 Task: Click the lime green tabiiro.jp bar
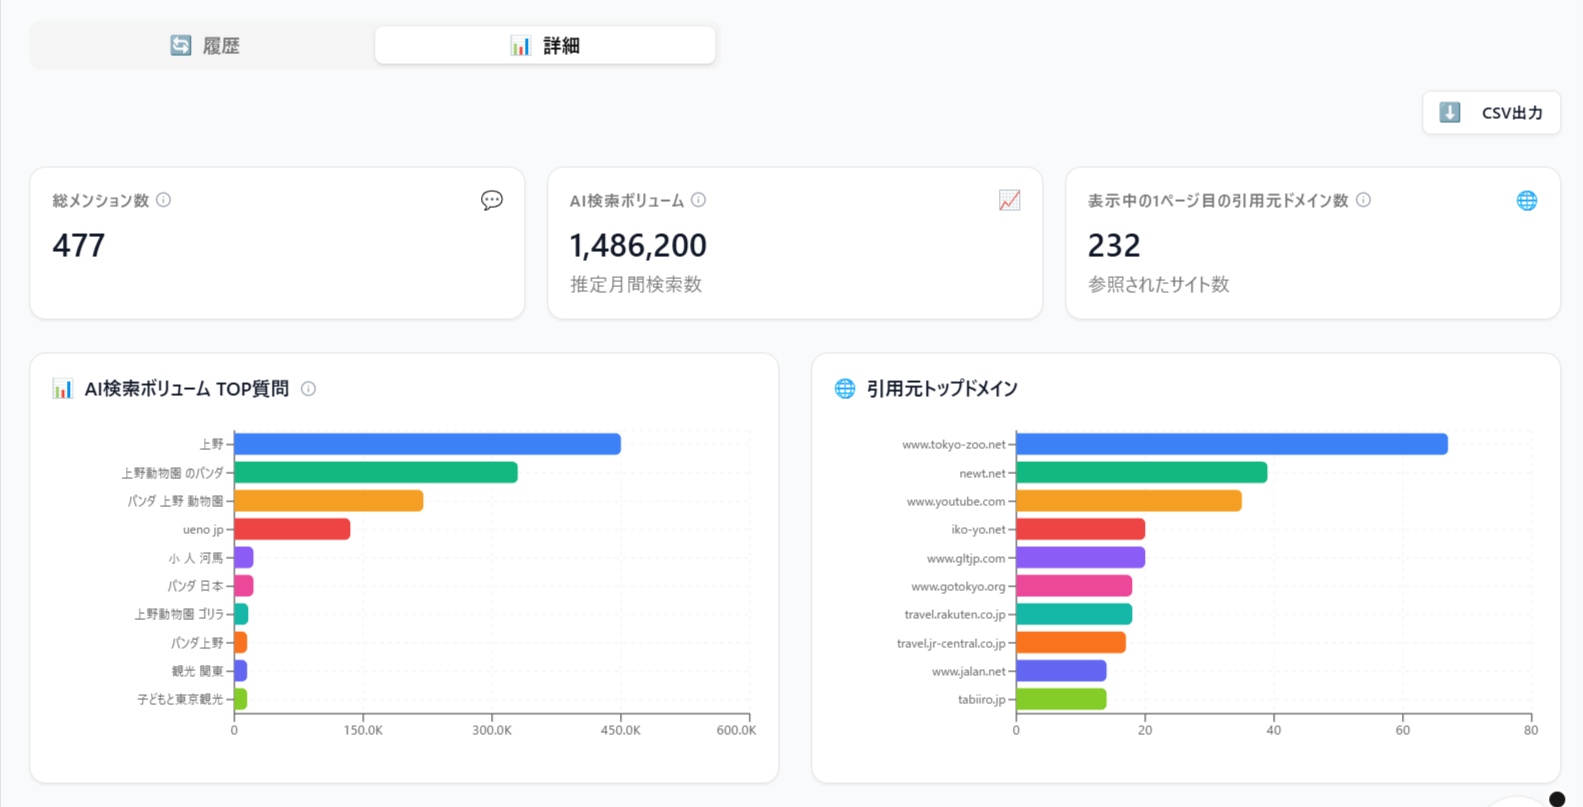tap(1062, 699)
